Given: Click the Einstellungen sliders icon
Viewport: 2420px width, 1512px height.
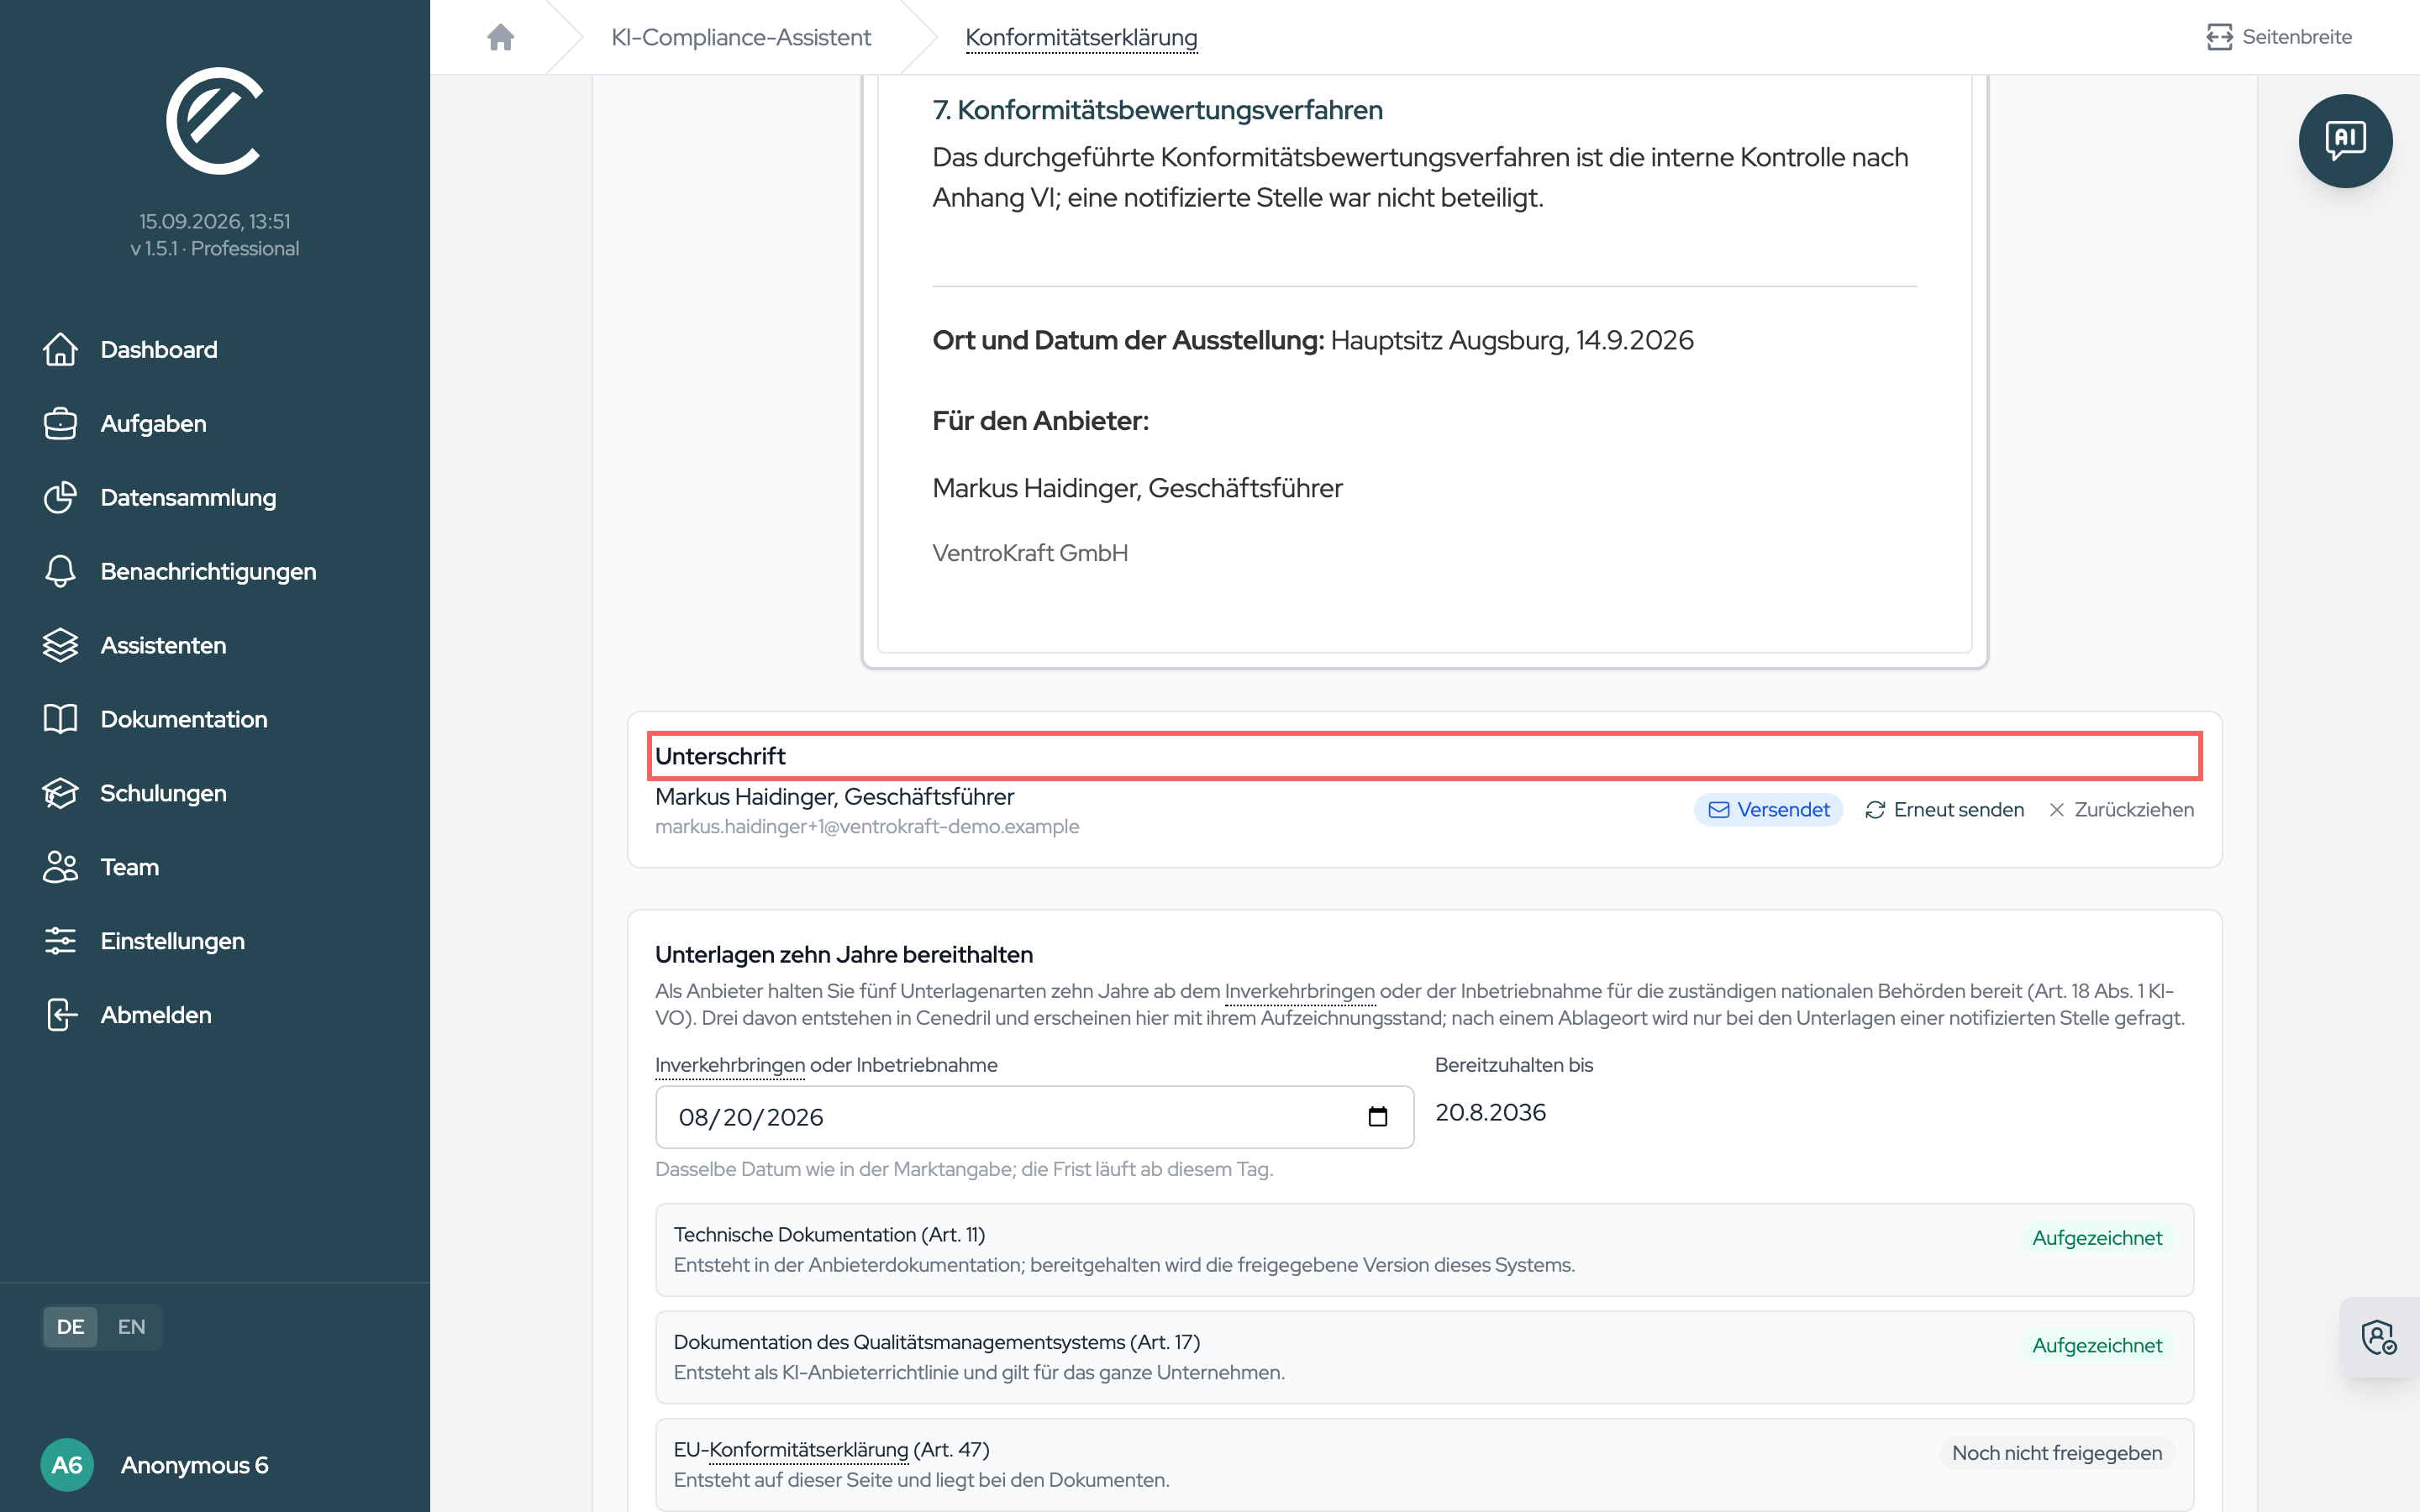Looking at the screenshot, I should pyautogui.click(x=60, y=941).
